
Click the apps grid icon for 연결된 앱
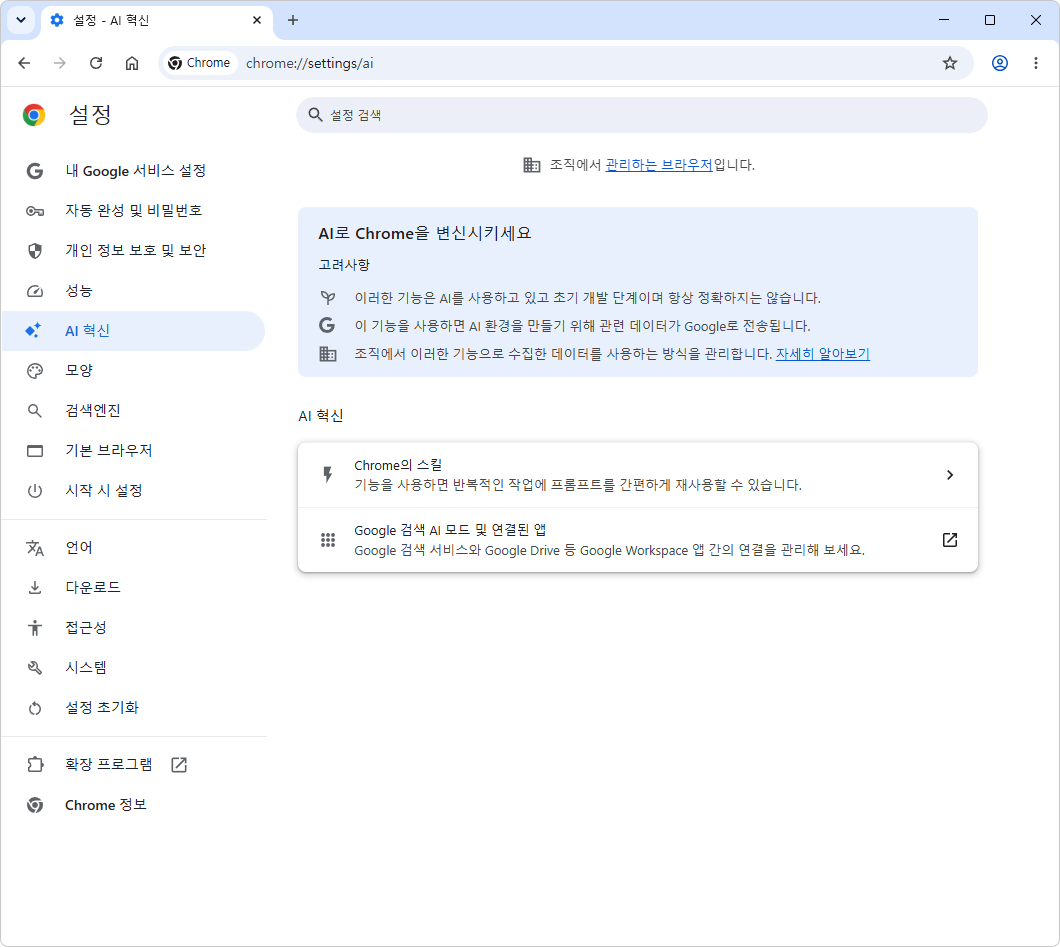328,540
